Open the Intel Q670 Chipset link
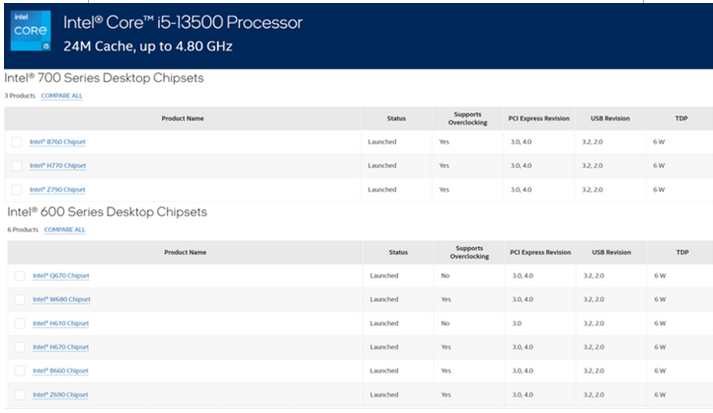 61,276
